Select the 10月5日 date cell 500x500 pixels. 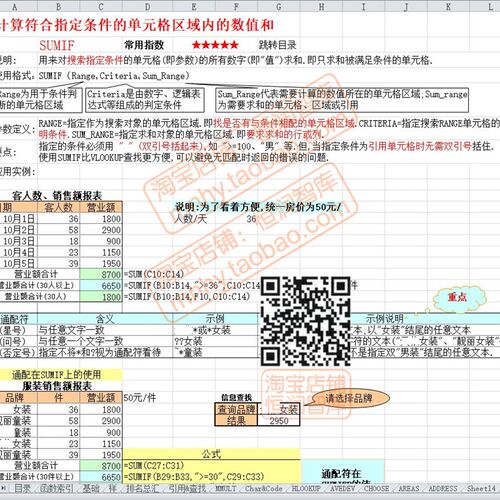pos(18,263)
